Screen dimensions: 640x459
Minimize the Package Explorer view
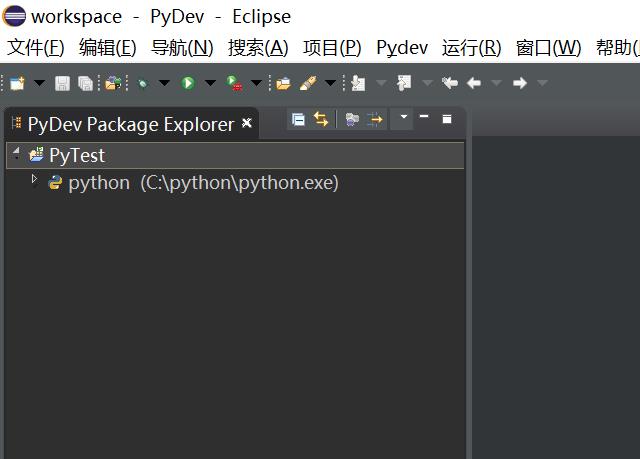pos(424,117)
